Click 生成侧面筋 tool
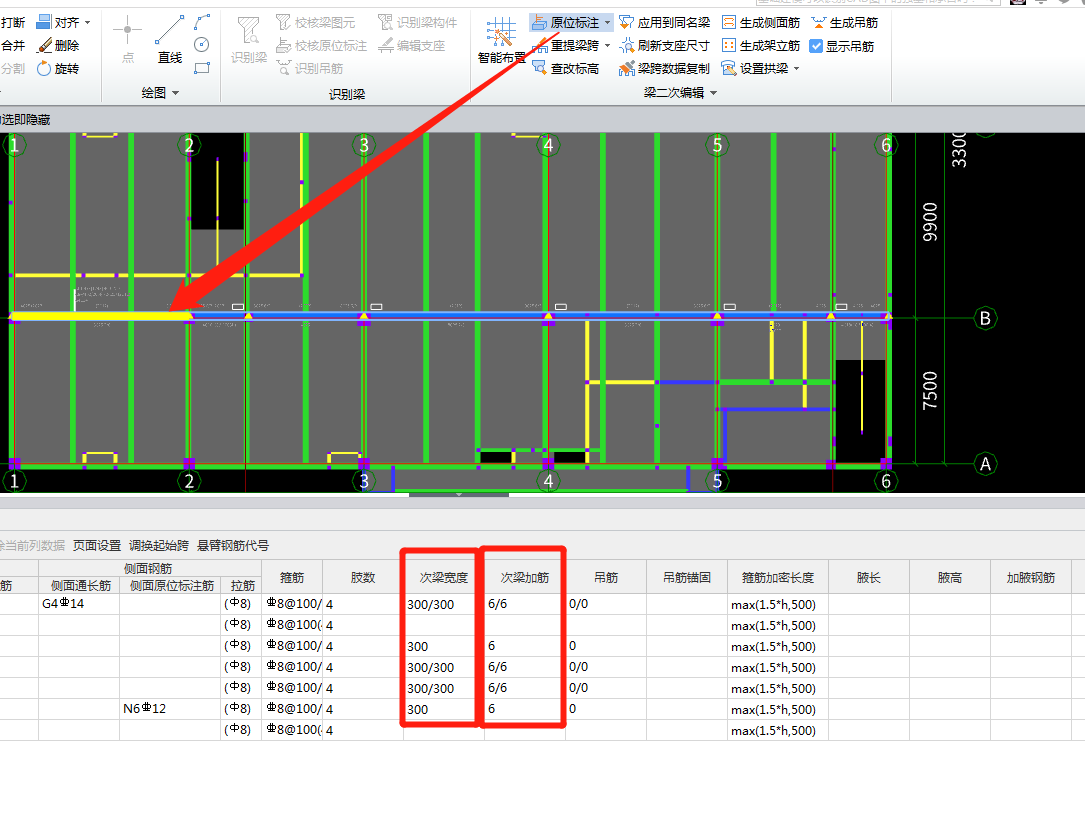This screenshot has height=833, width=1085. tap(760, 23)
